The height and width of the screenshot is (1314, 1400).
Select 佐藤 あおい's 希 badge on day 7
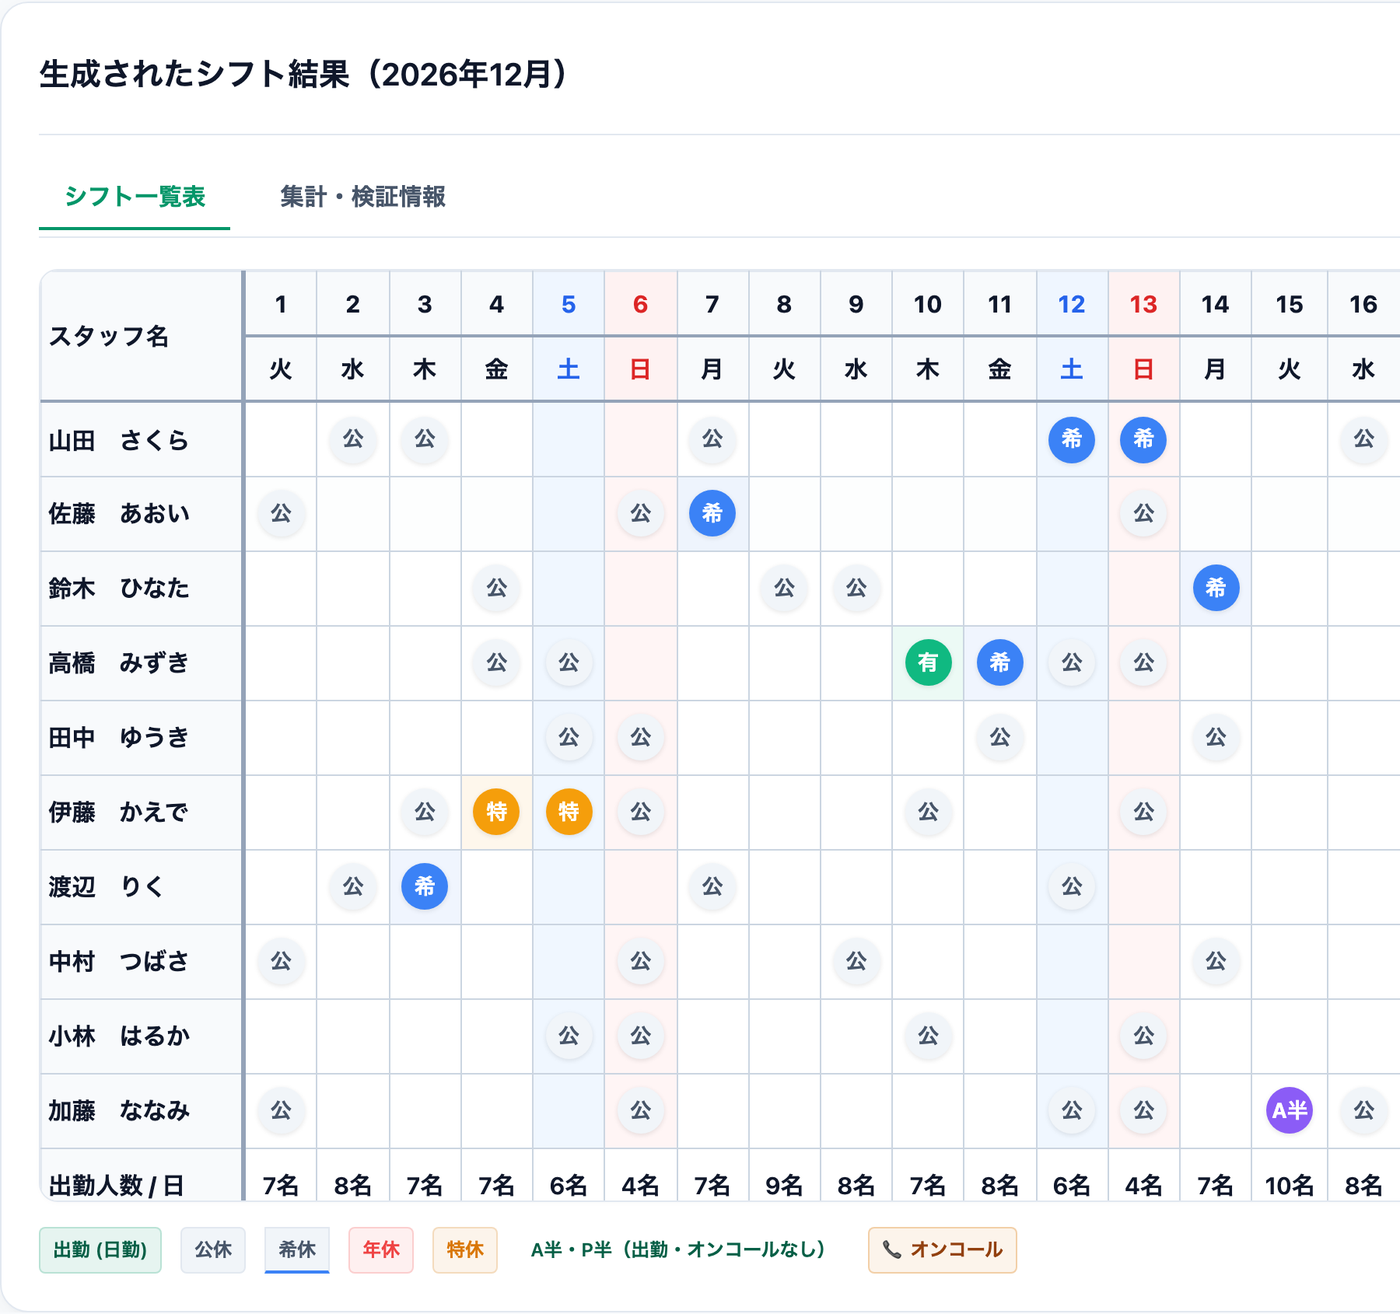712,513
